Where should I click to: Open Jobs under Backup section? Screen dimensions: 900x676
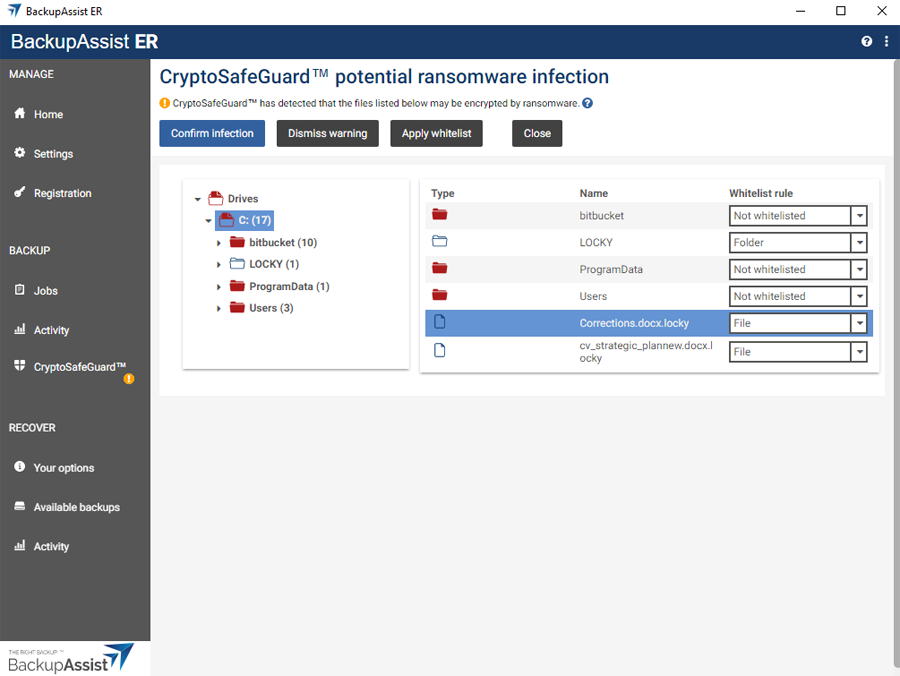[x=45, y=291]
